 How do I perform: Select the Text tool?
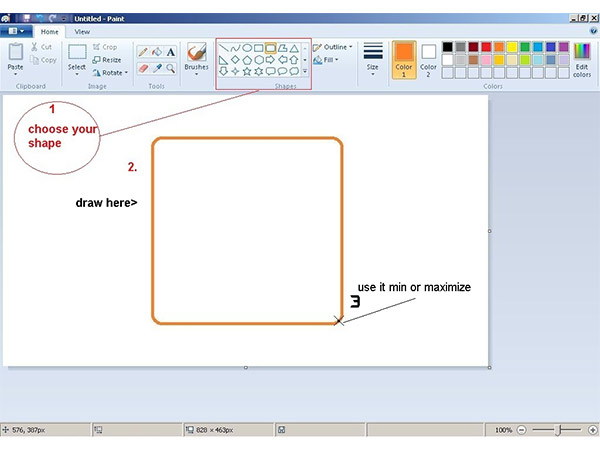click(x=171, y=52)
